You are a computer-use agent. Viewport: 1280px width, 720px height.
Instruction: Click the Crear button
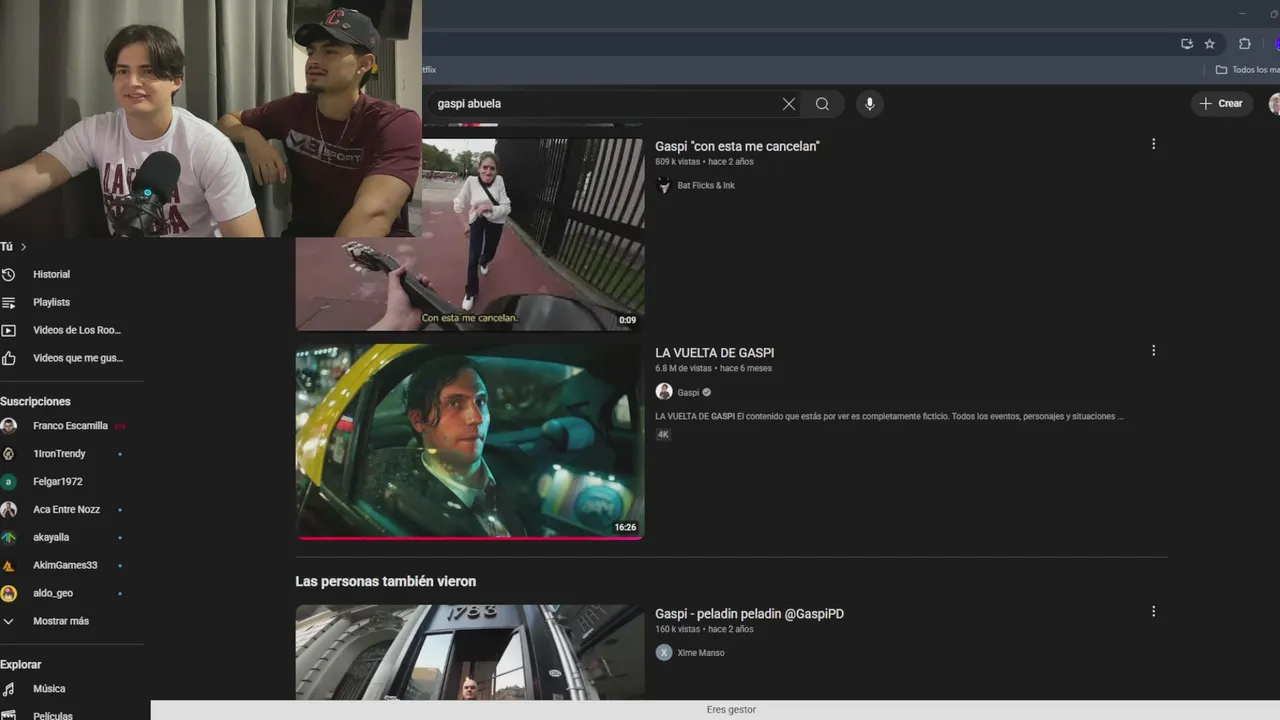(1222, 104)
